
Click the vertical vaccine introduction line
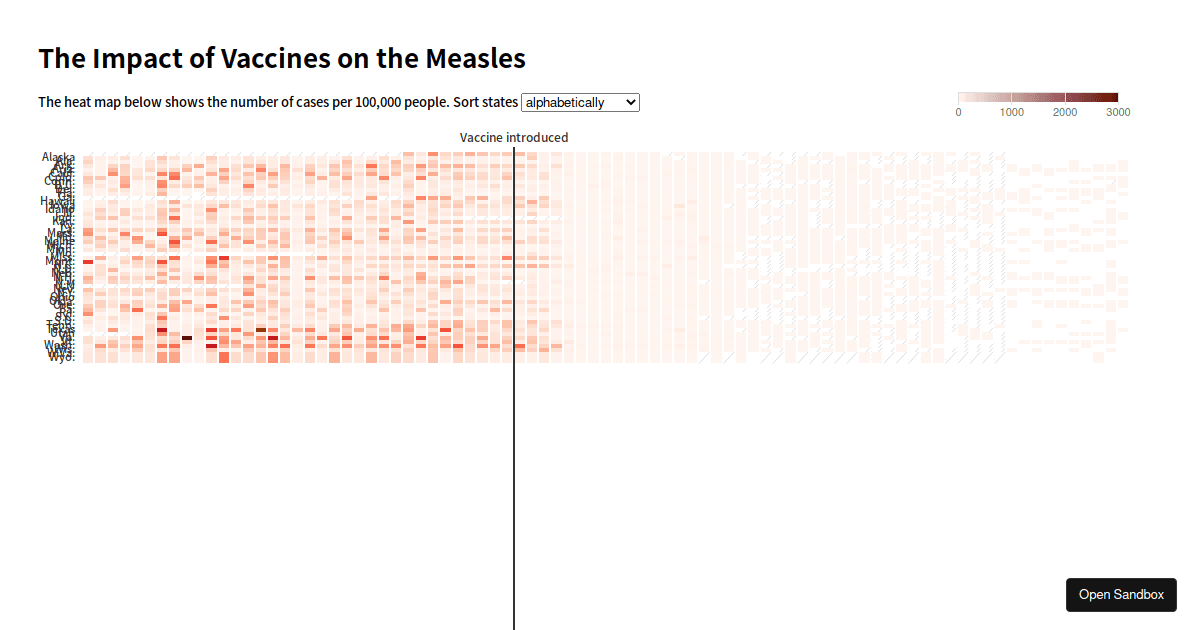click(x=513, y=400)
